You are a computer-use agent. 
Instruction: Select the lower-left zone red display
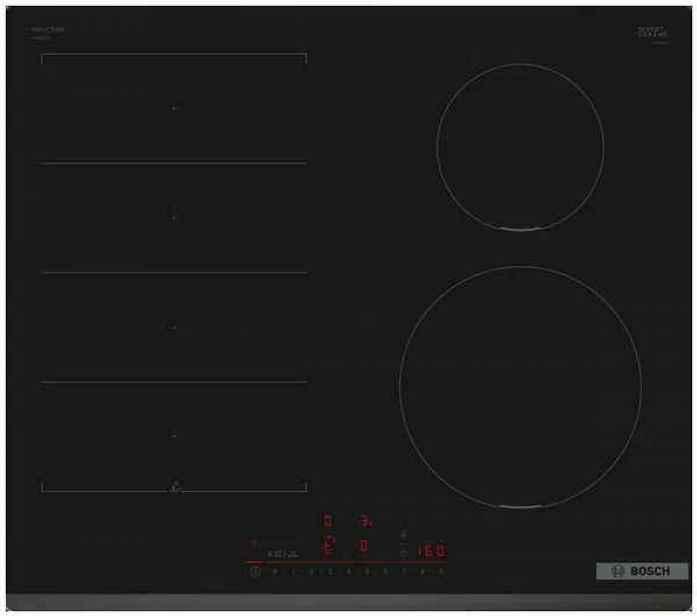327,546
